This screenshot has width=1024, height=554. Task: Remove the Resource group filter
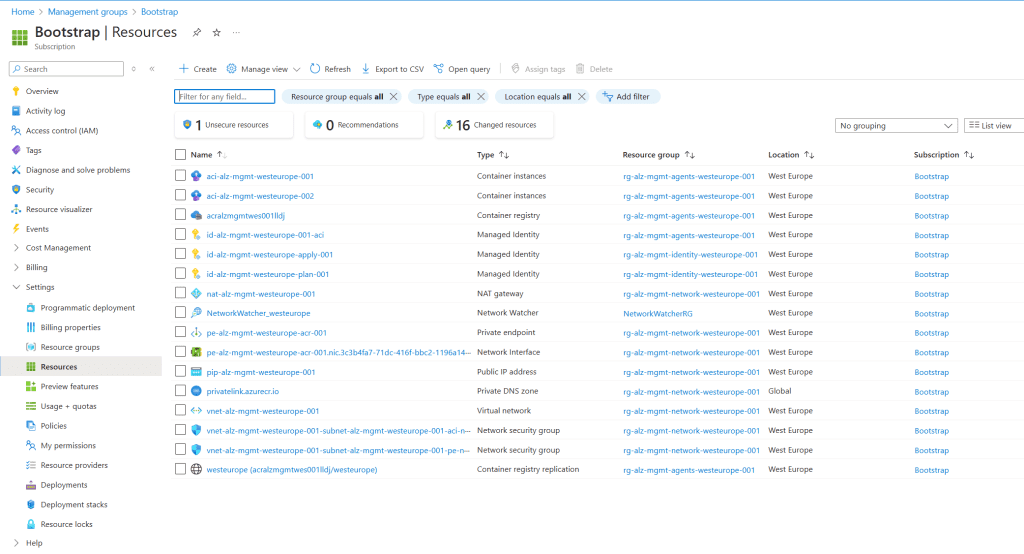(393, 97)
